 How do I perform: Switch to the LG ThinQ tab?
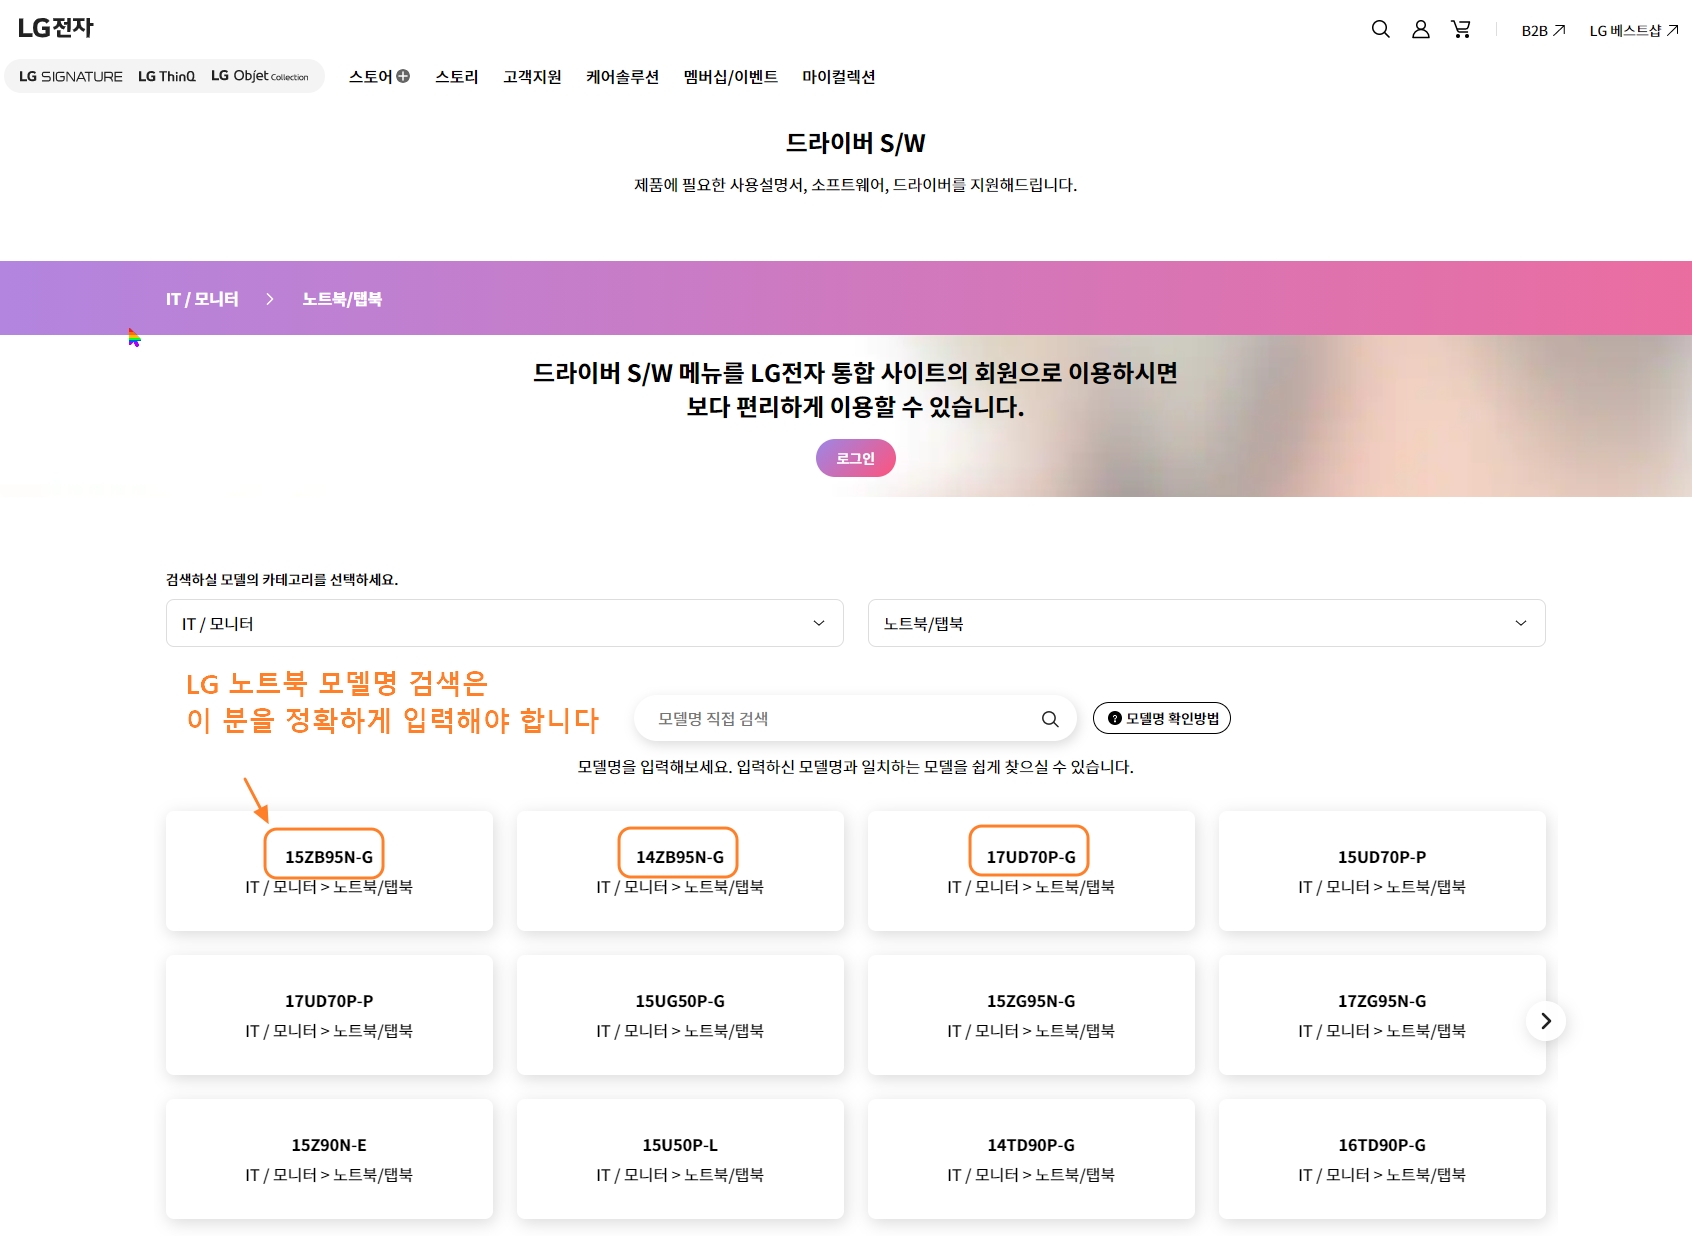(x=166, y=75)
